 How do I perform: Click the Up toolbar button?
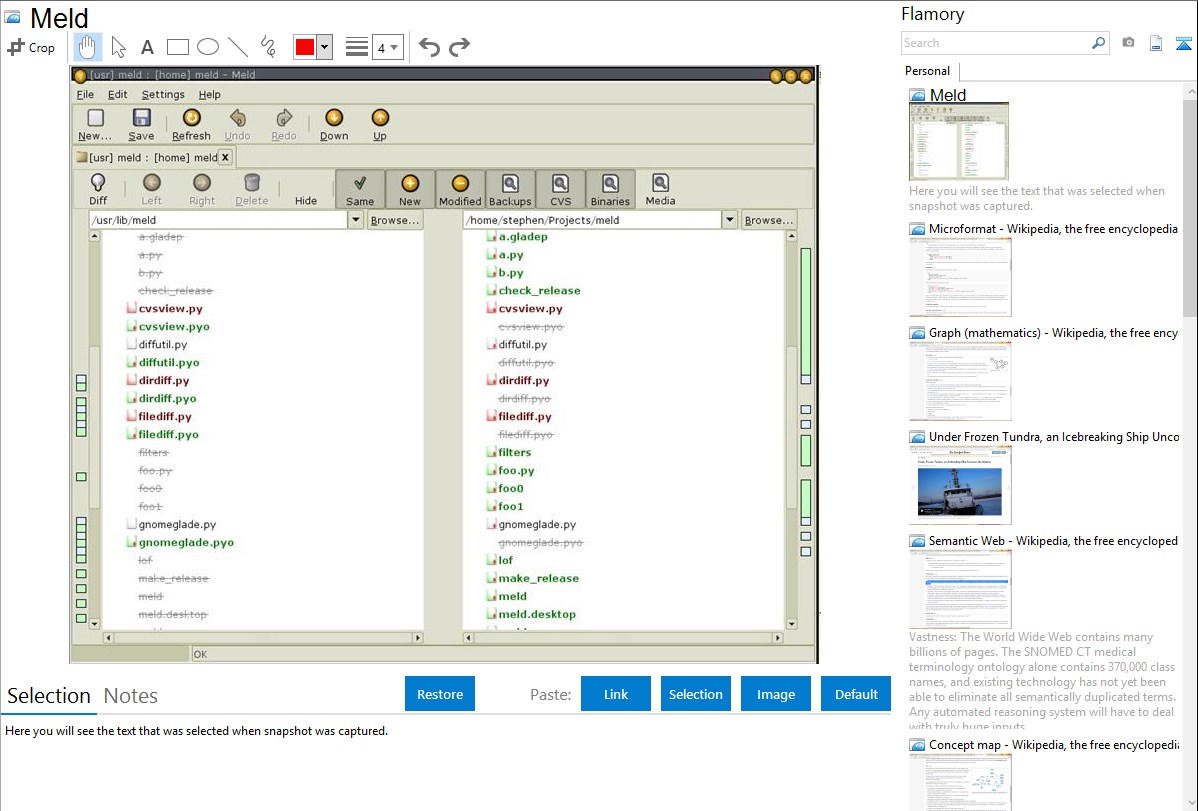(380, 125)
